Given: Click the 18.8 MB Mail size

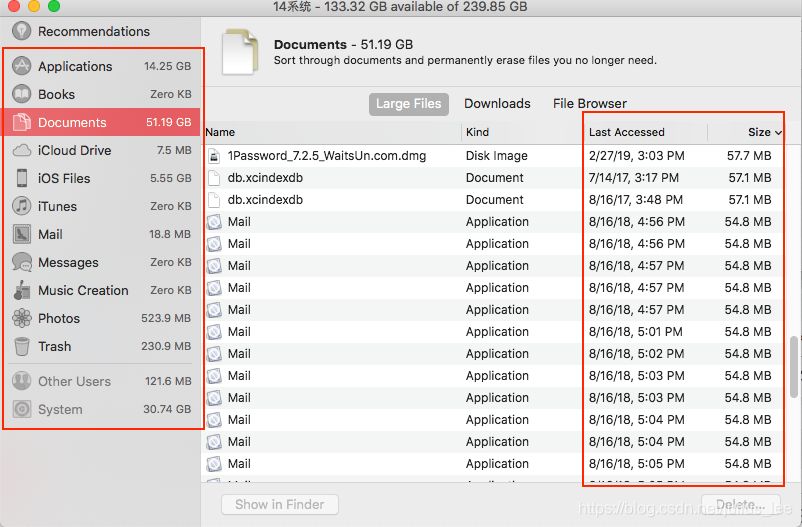Looking at the screenshot, I should (x=170, y=234).
